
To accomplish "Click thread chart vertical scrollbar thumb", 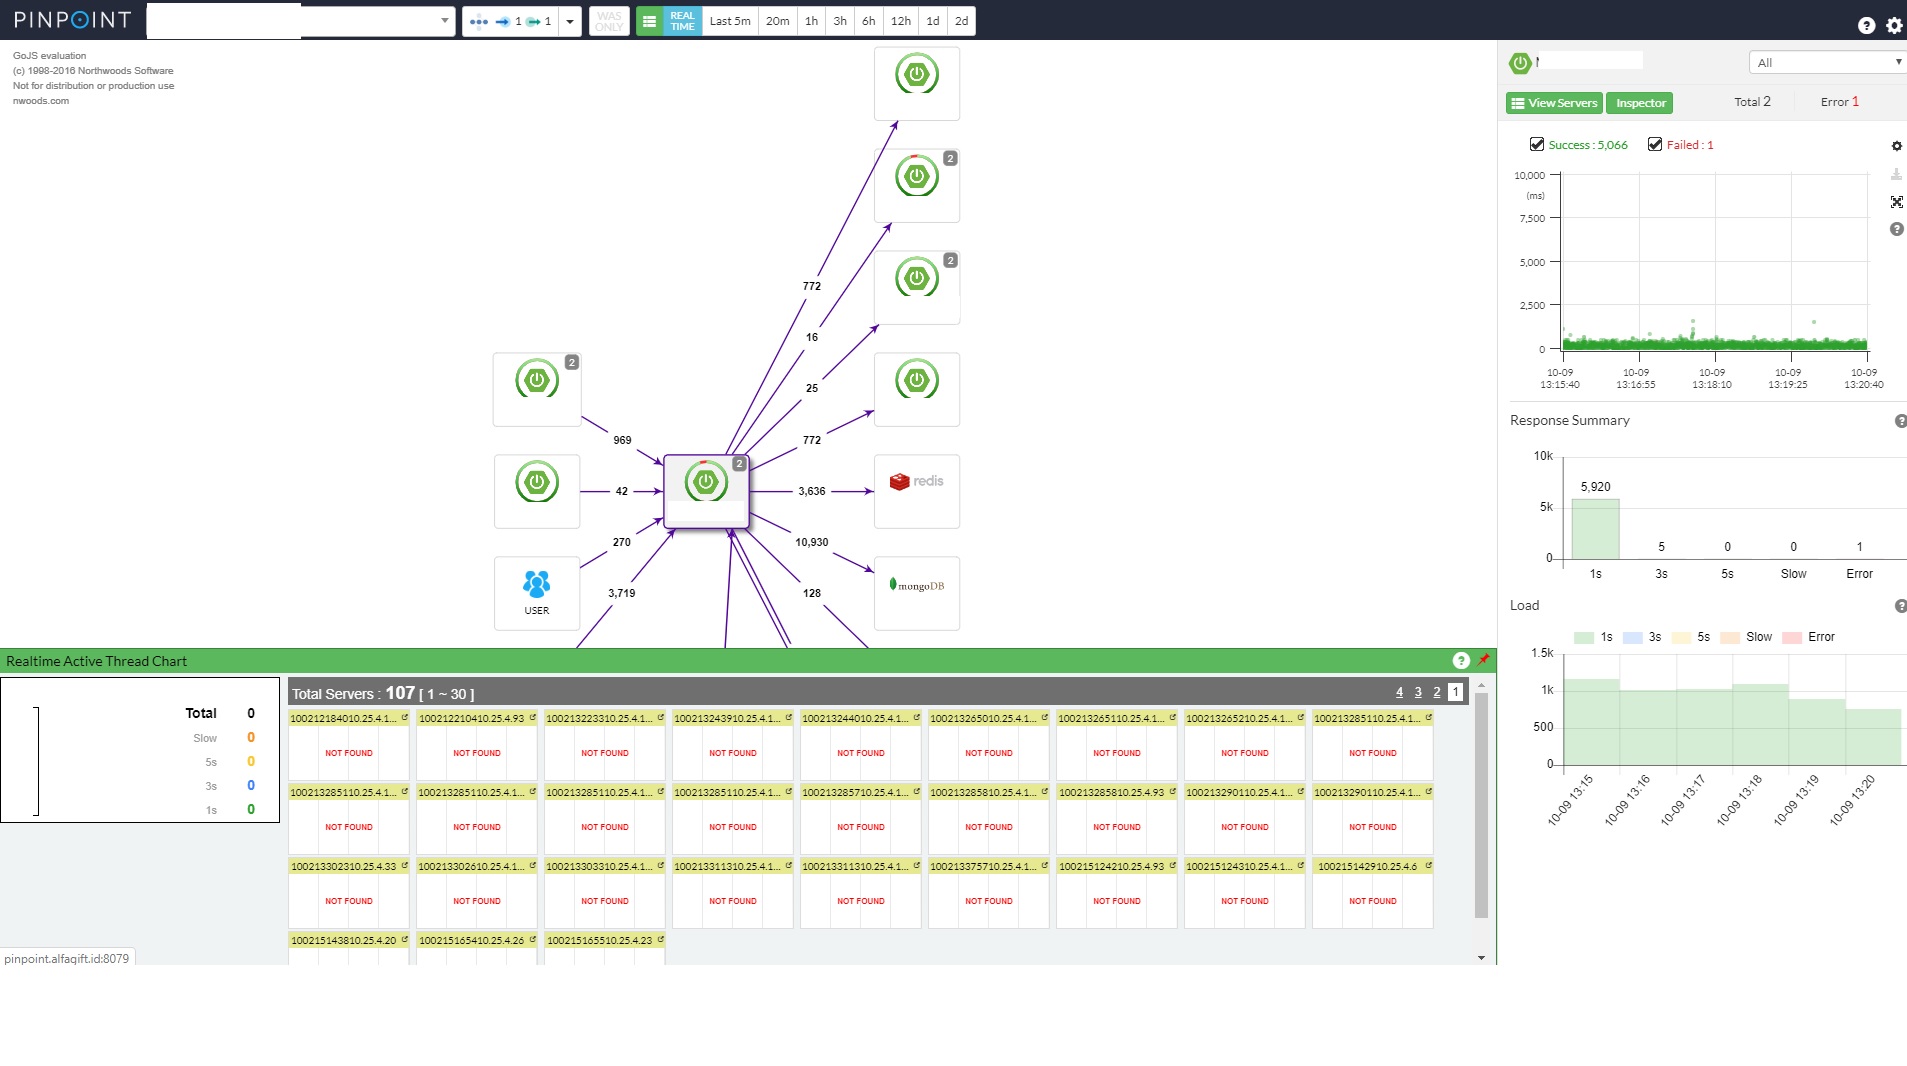I will coord(1481,805).
